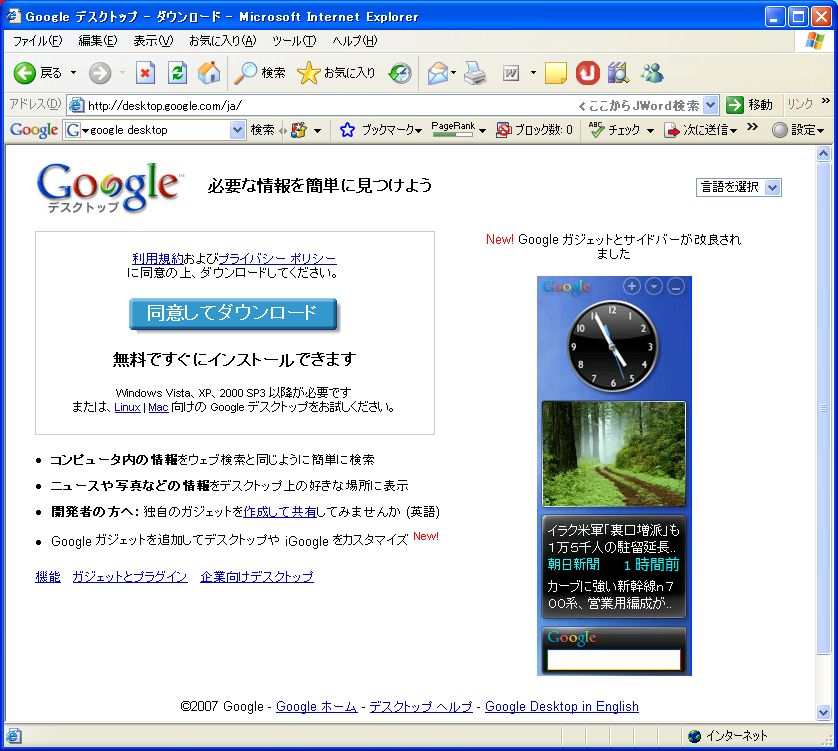The height and width of the screenshot is (751, 838).
Task: Click the Print icon in toolbar
Action: click(475, 73)
